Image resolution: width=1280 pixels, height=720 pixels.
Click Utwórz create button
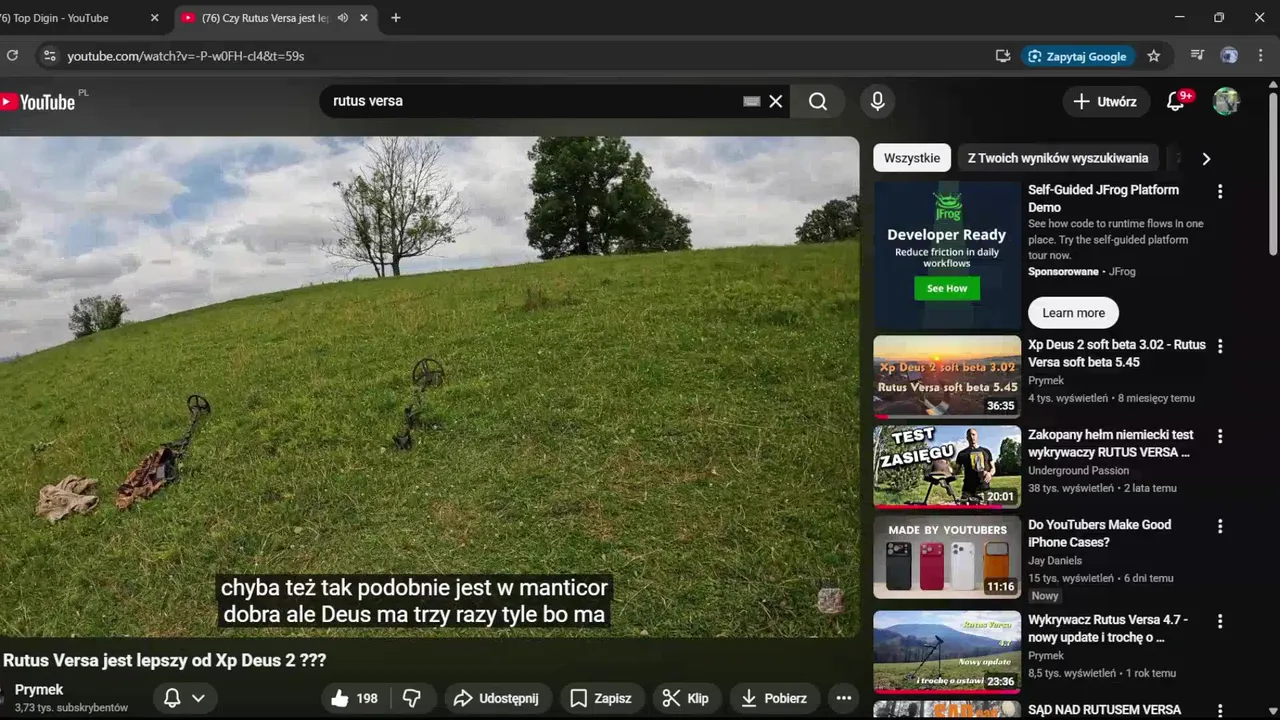tap(1105, 101)
